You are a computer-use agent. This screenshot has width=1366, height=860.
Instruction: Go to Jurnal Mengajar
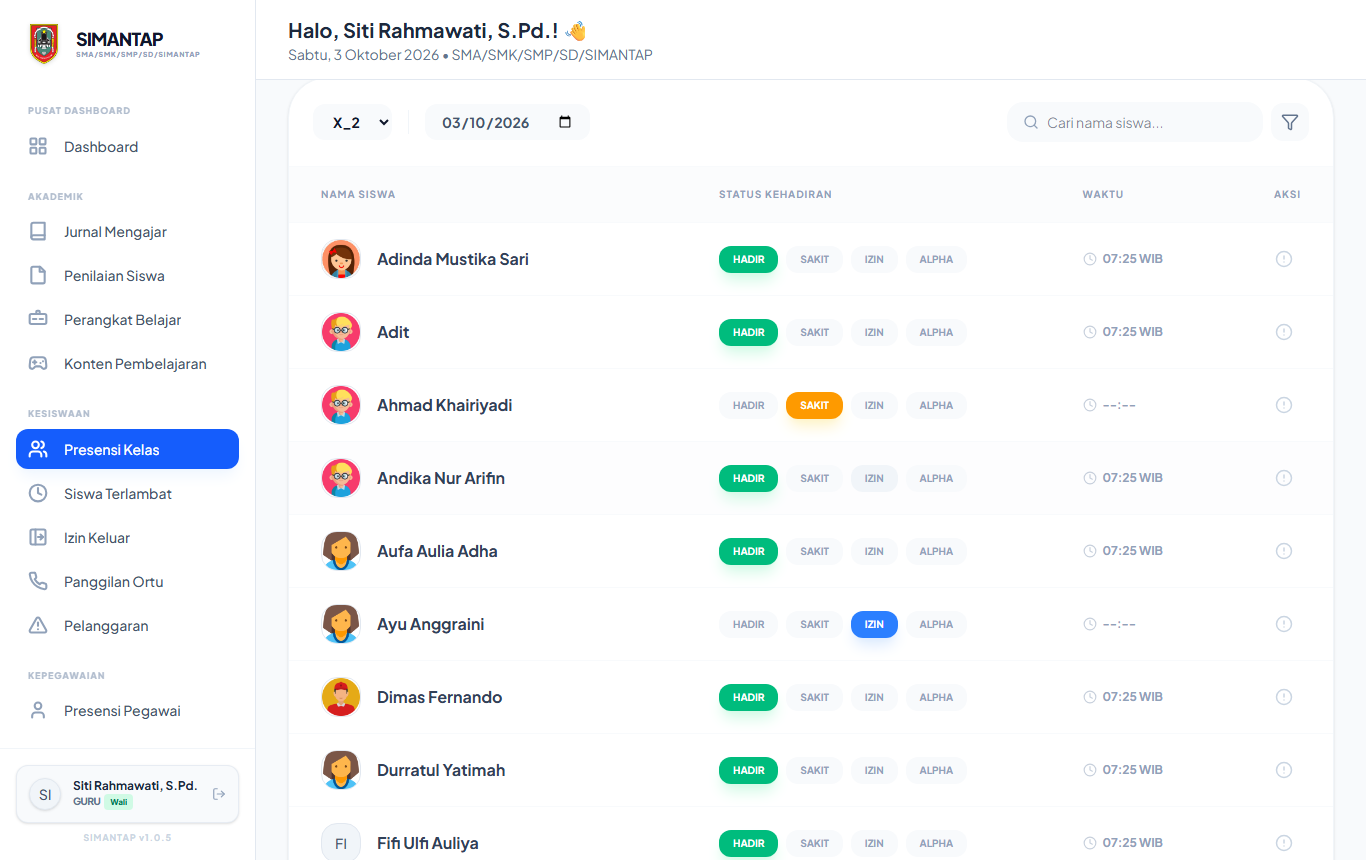127,232
